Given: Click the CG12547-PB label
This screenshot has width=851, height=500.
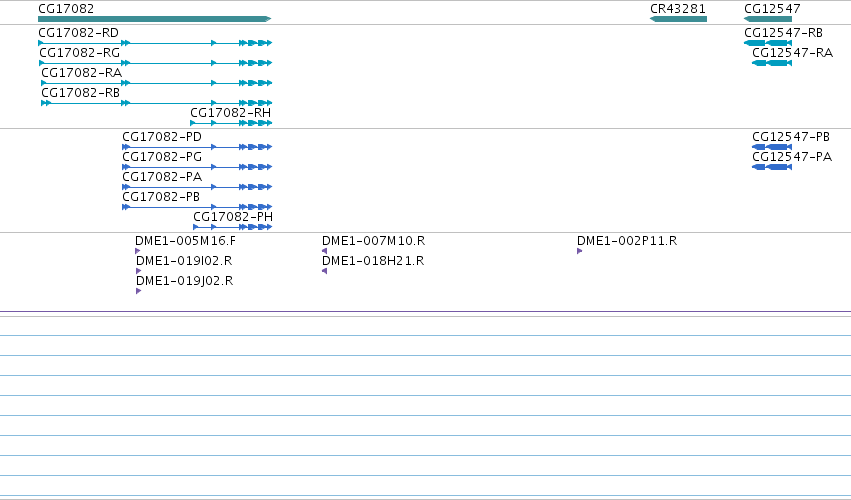Looking at the screenshot, I should [791, 137].
